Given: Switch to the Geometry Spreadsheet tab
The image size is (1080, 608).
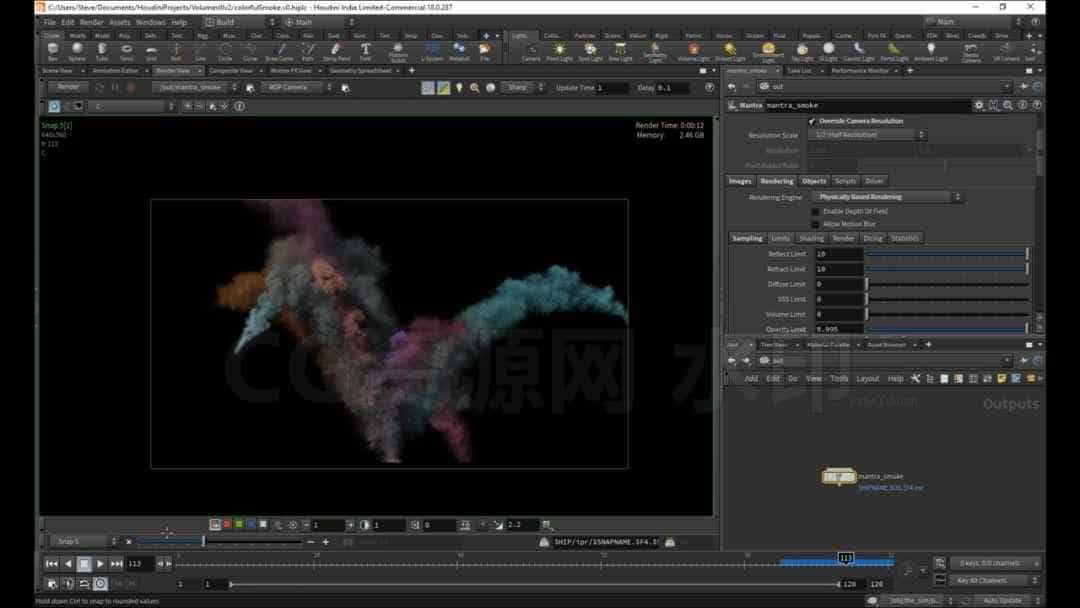Looking at the screenshot, I should pyautogui.click(x=360, y=70).
